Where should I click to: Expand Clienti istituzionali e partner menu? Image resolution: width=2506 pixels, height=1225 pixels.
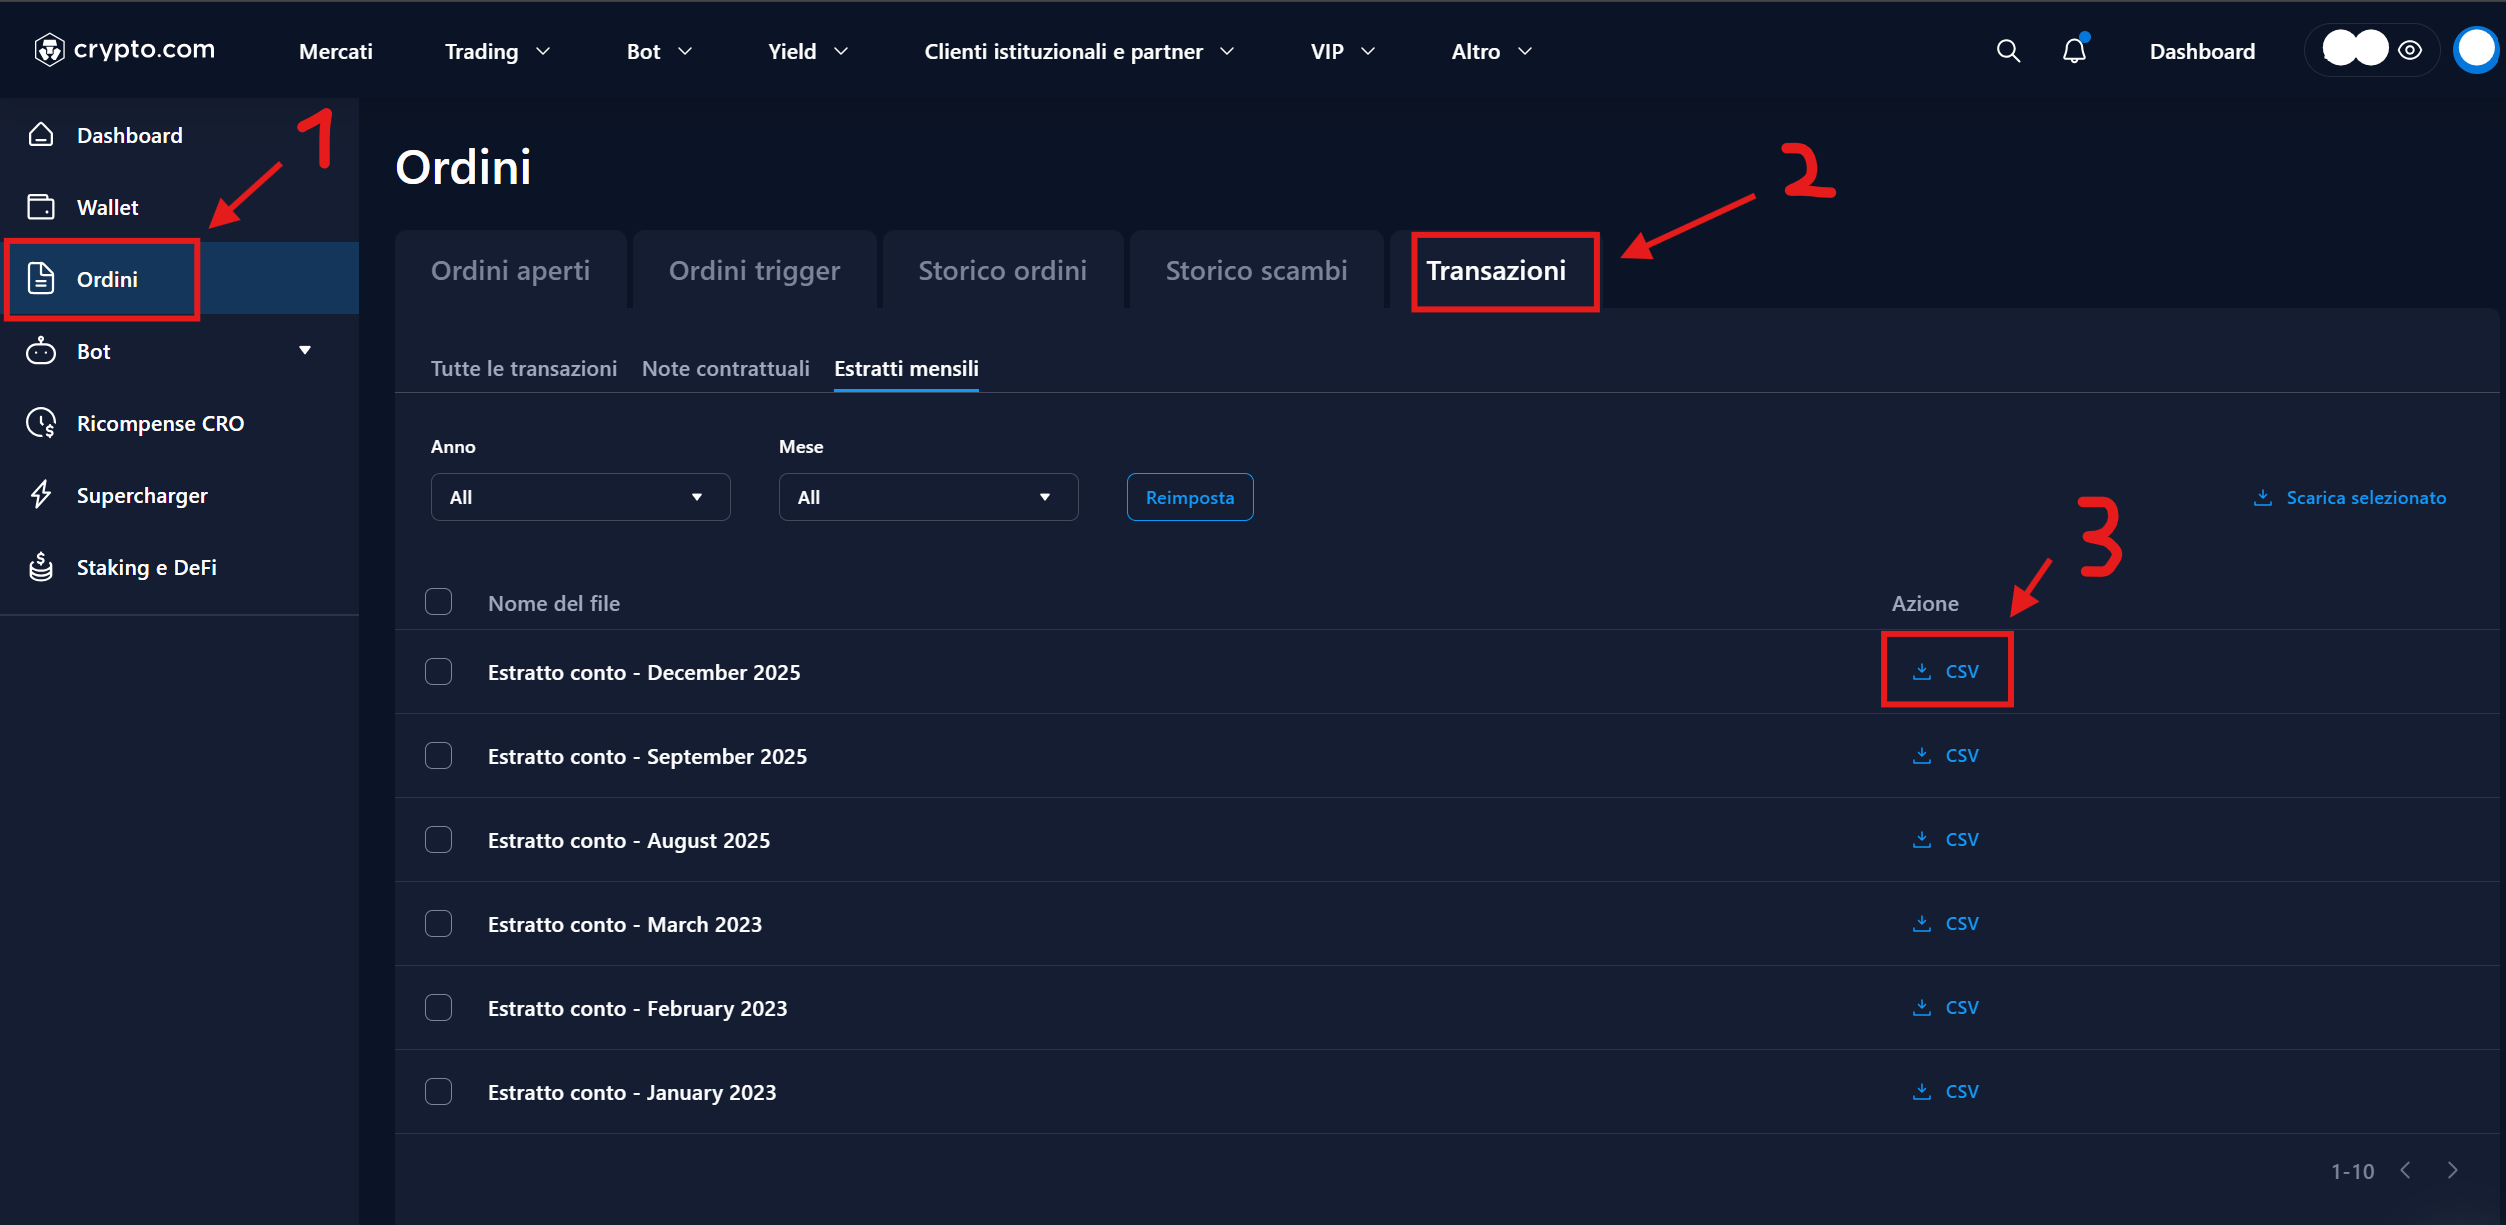pyautogui.click(x=1079, y=51)
